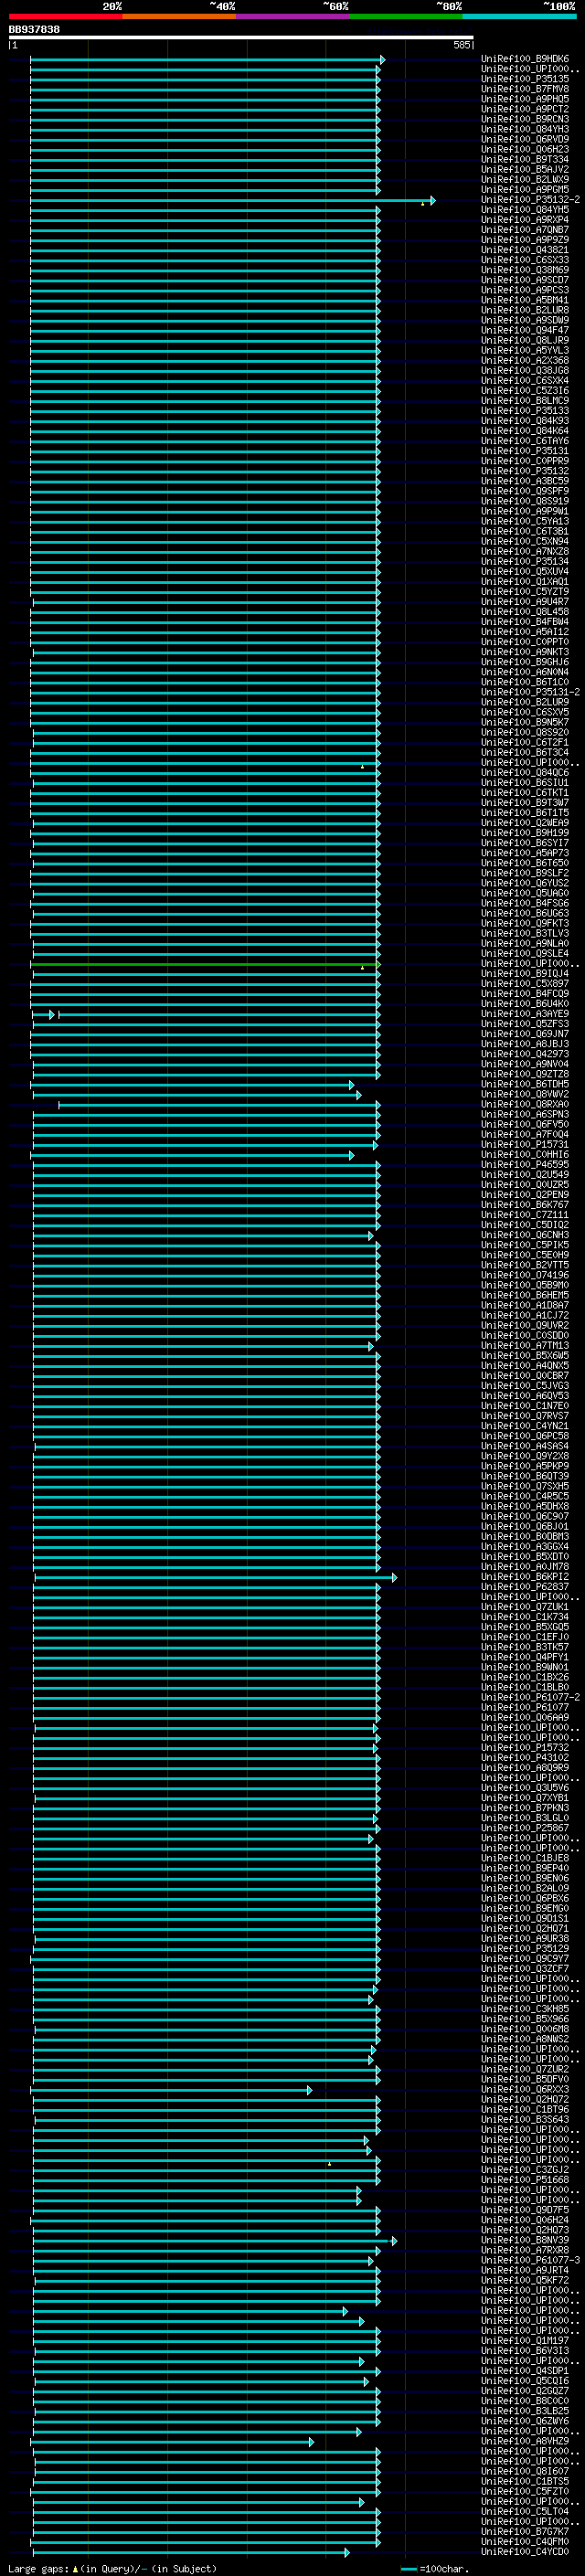Select hit label UniRef100_B5AJV2
The image size is (585, 2576).
(525, 169)
